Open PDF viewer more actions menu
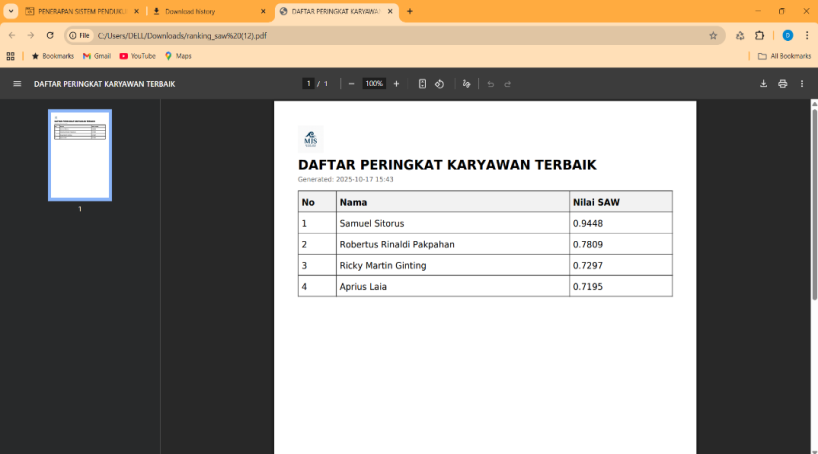Image resolution: width=818 pixels, height=454 pixels. (x=801, y=84)
